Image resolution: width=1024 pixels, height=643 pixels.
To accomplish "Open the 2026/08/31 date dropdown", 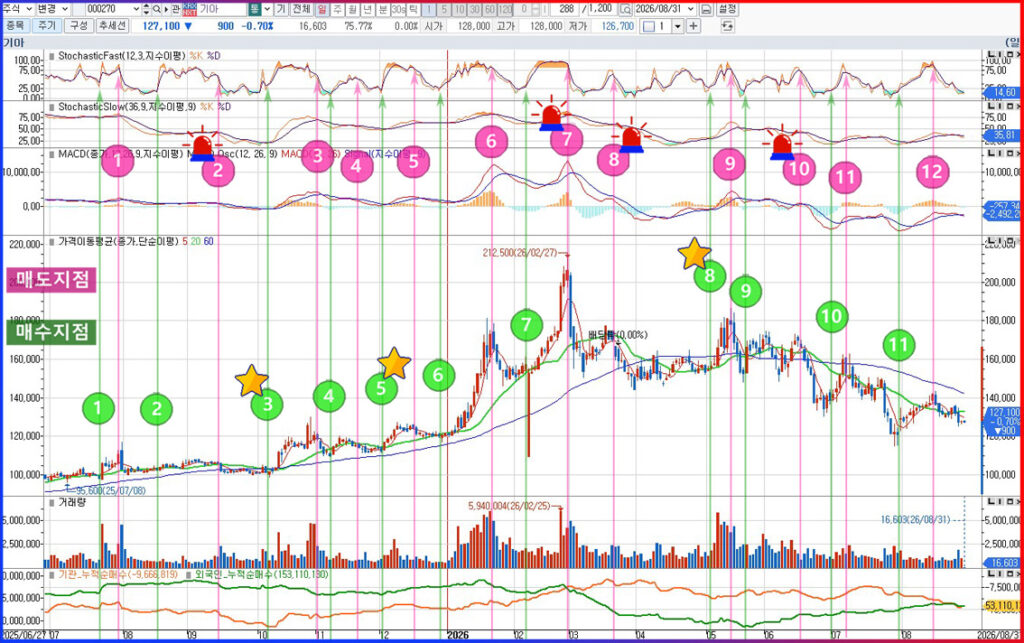I will [691, 9].
